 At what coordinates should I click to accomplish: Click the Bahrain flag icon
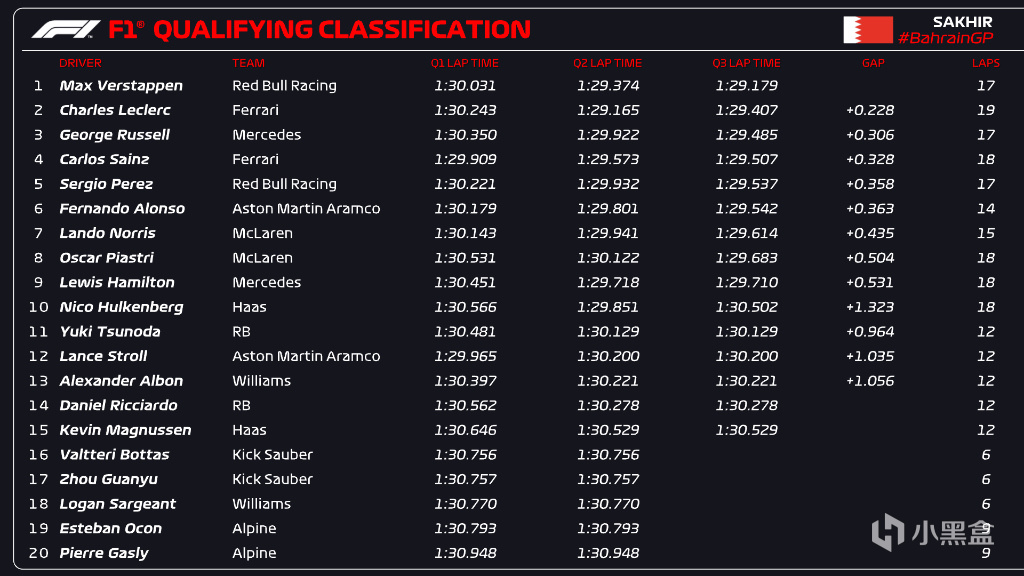tap(867, 30)
